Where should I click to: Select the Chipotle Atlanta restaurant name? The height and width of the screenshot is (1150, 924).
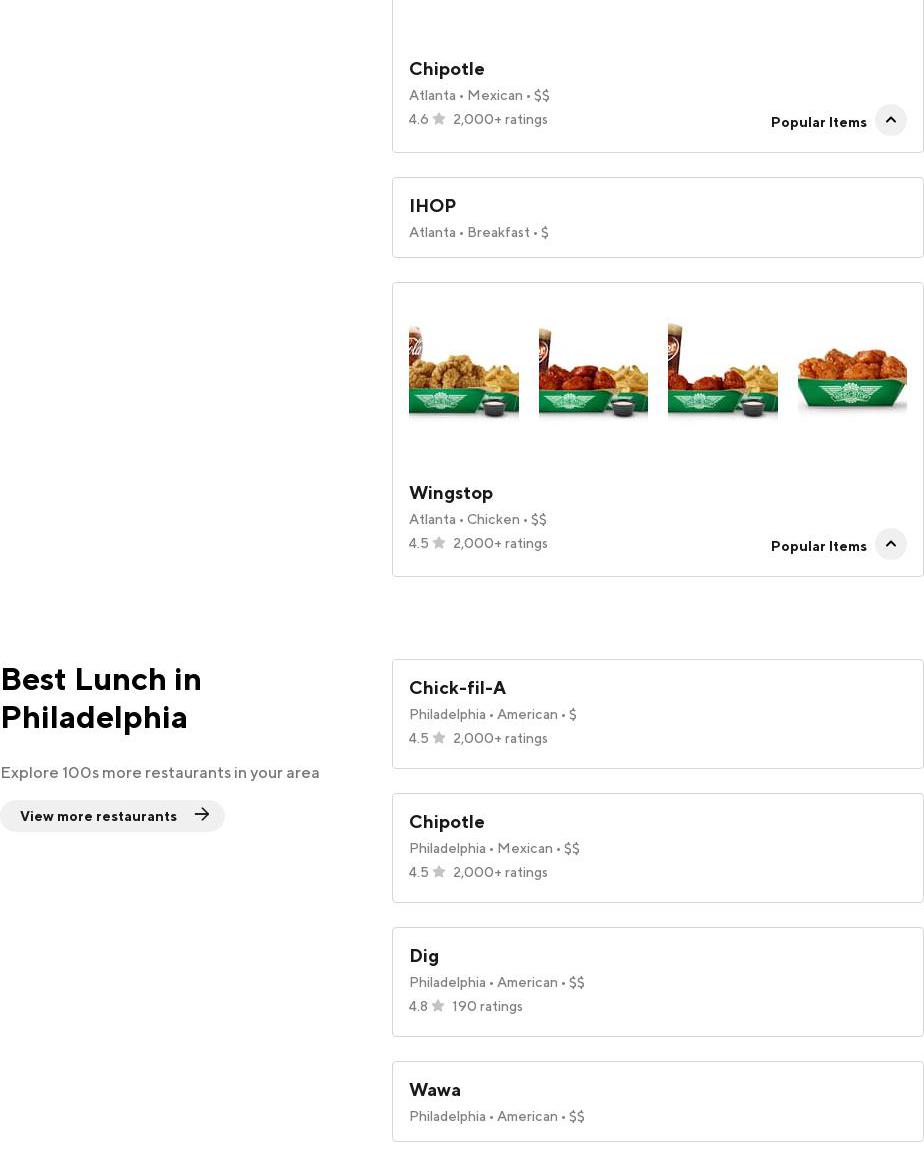pos(447,69)
